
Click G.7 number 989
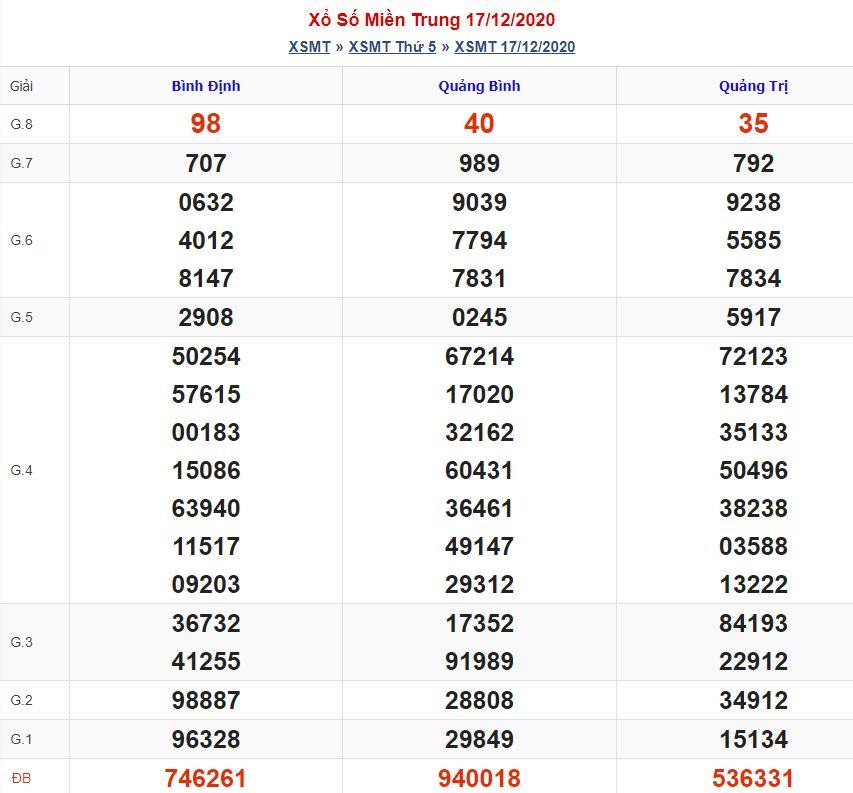point(479,163)
